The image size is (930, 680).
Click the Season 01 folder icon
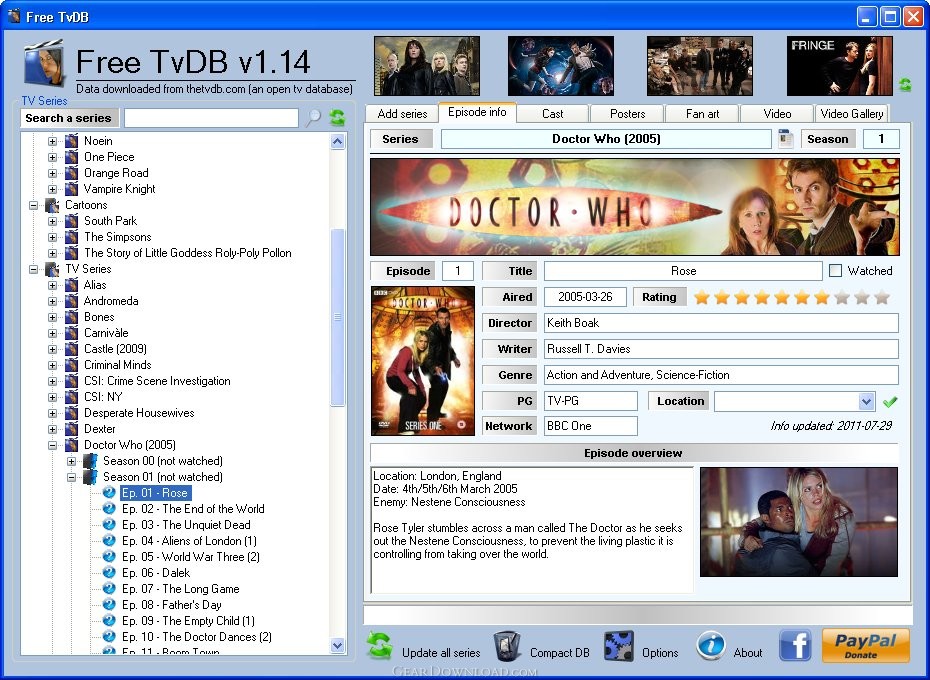pyautogui.click(x=90, y=476)
